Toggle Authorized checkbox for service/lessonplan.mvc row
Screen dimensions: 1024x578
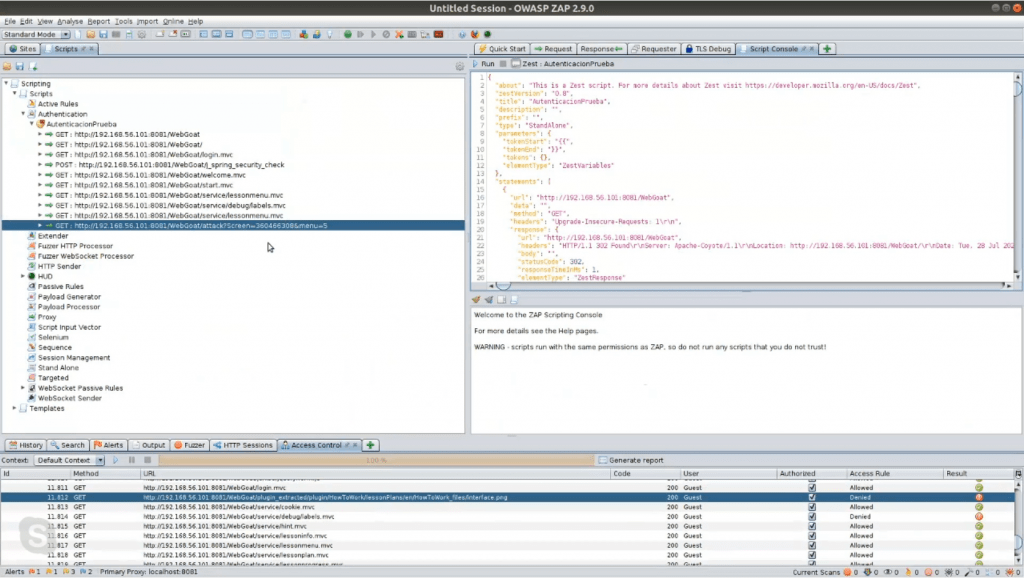tap(812, 555)
